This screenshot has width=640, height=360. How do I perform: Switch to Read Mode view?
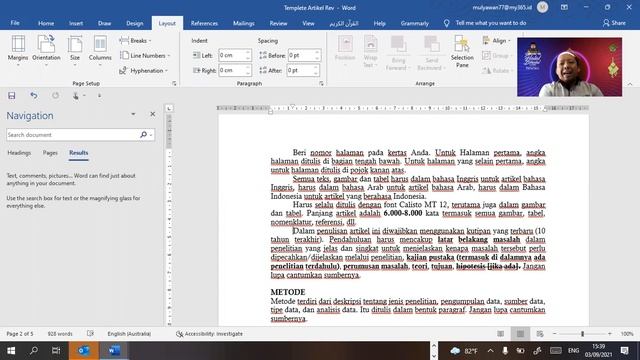pyautogui.click(x=500, y=333)
